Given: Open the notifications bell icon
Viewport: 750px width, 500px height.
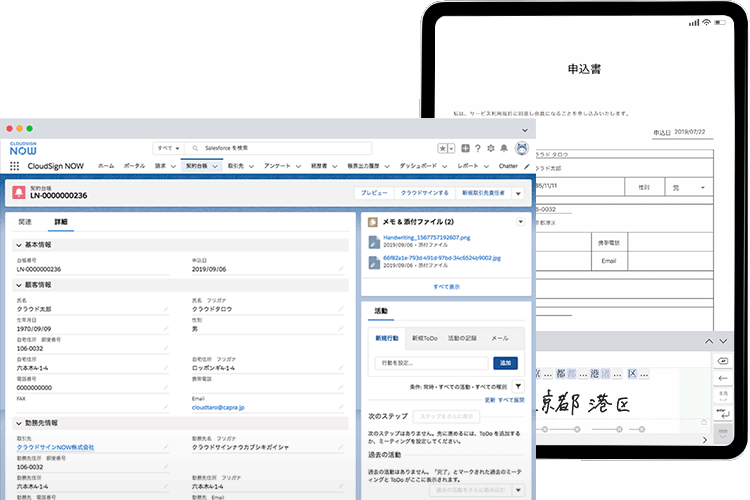Looking at the screenshot, I should point(504,148).
